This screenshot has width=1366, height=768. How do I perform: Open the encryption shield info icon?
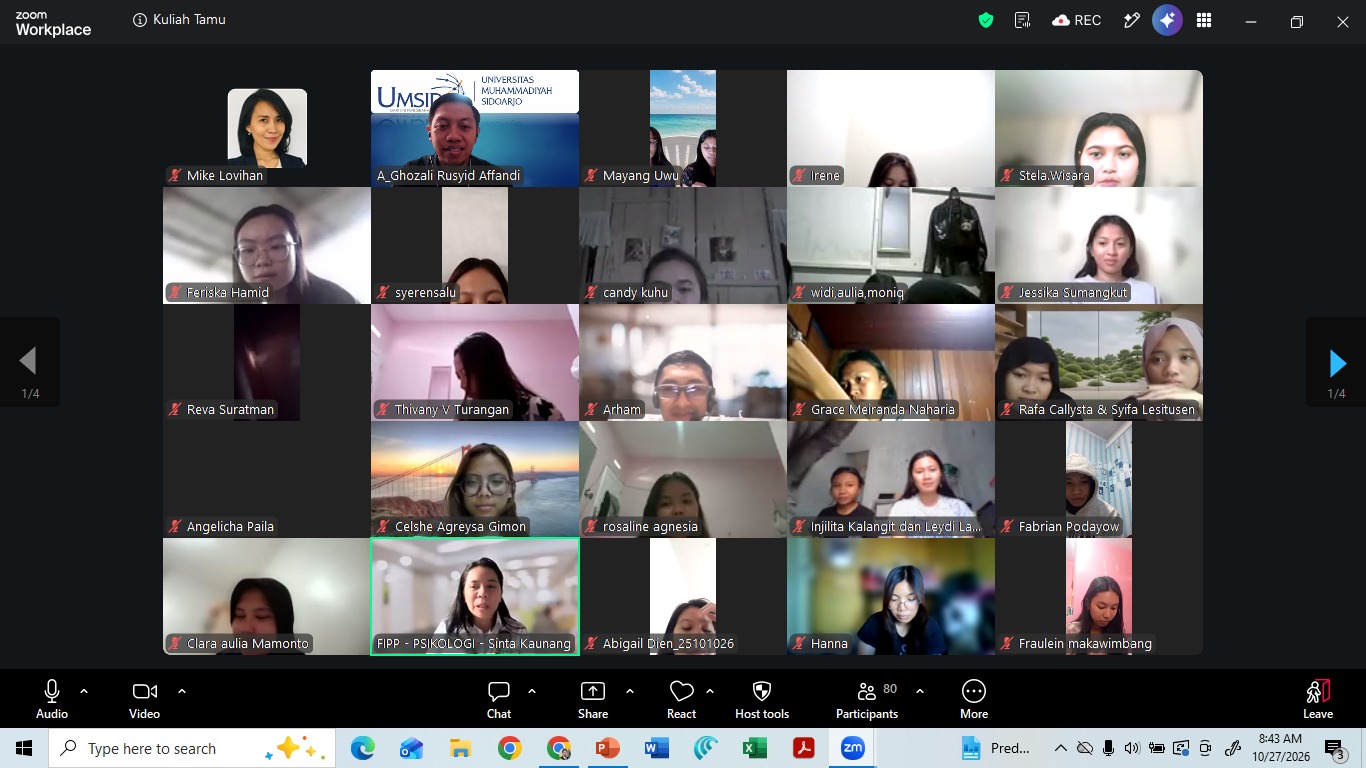[x=986, y=20]
